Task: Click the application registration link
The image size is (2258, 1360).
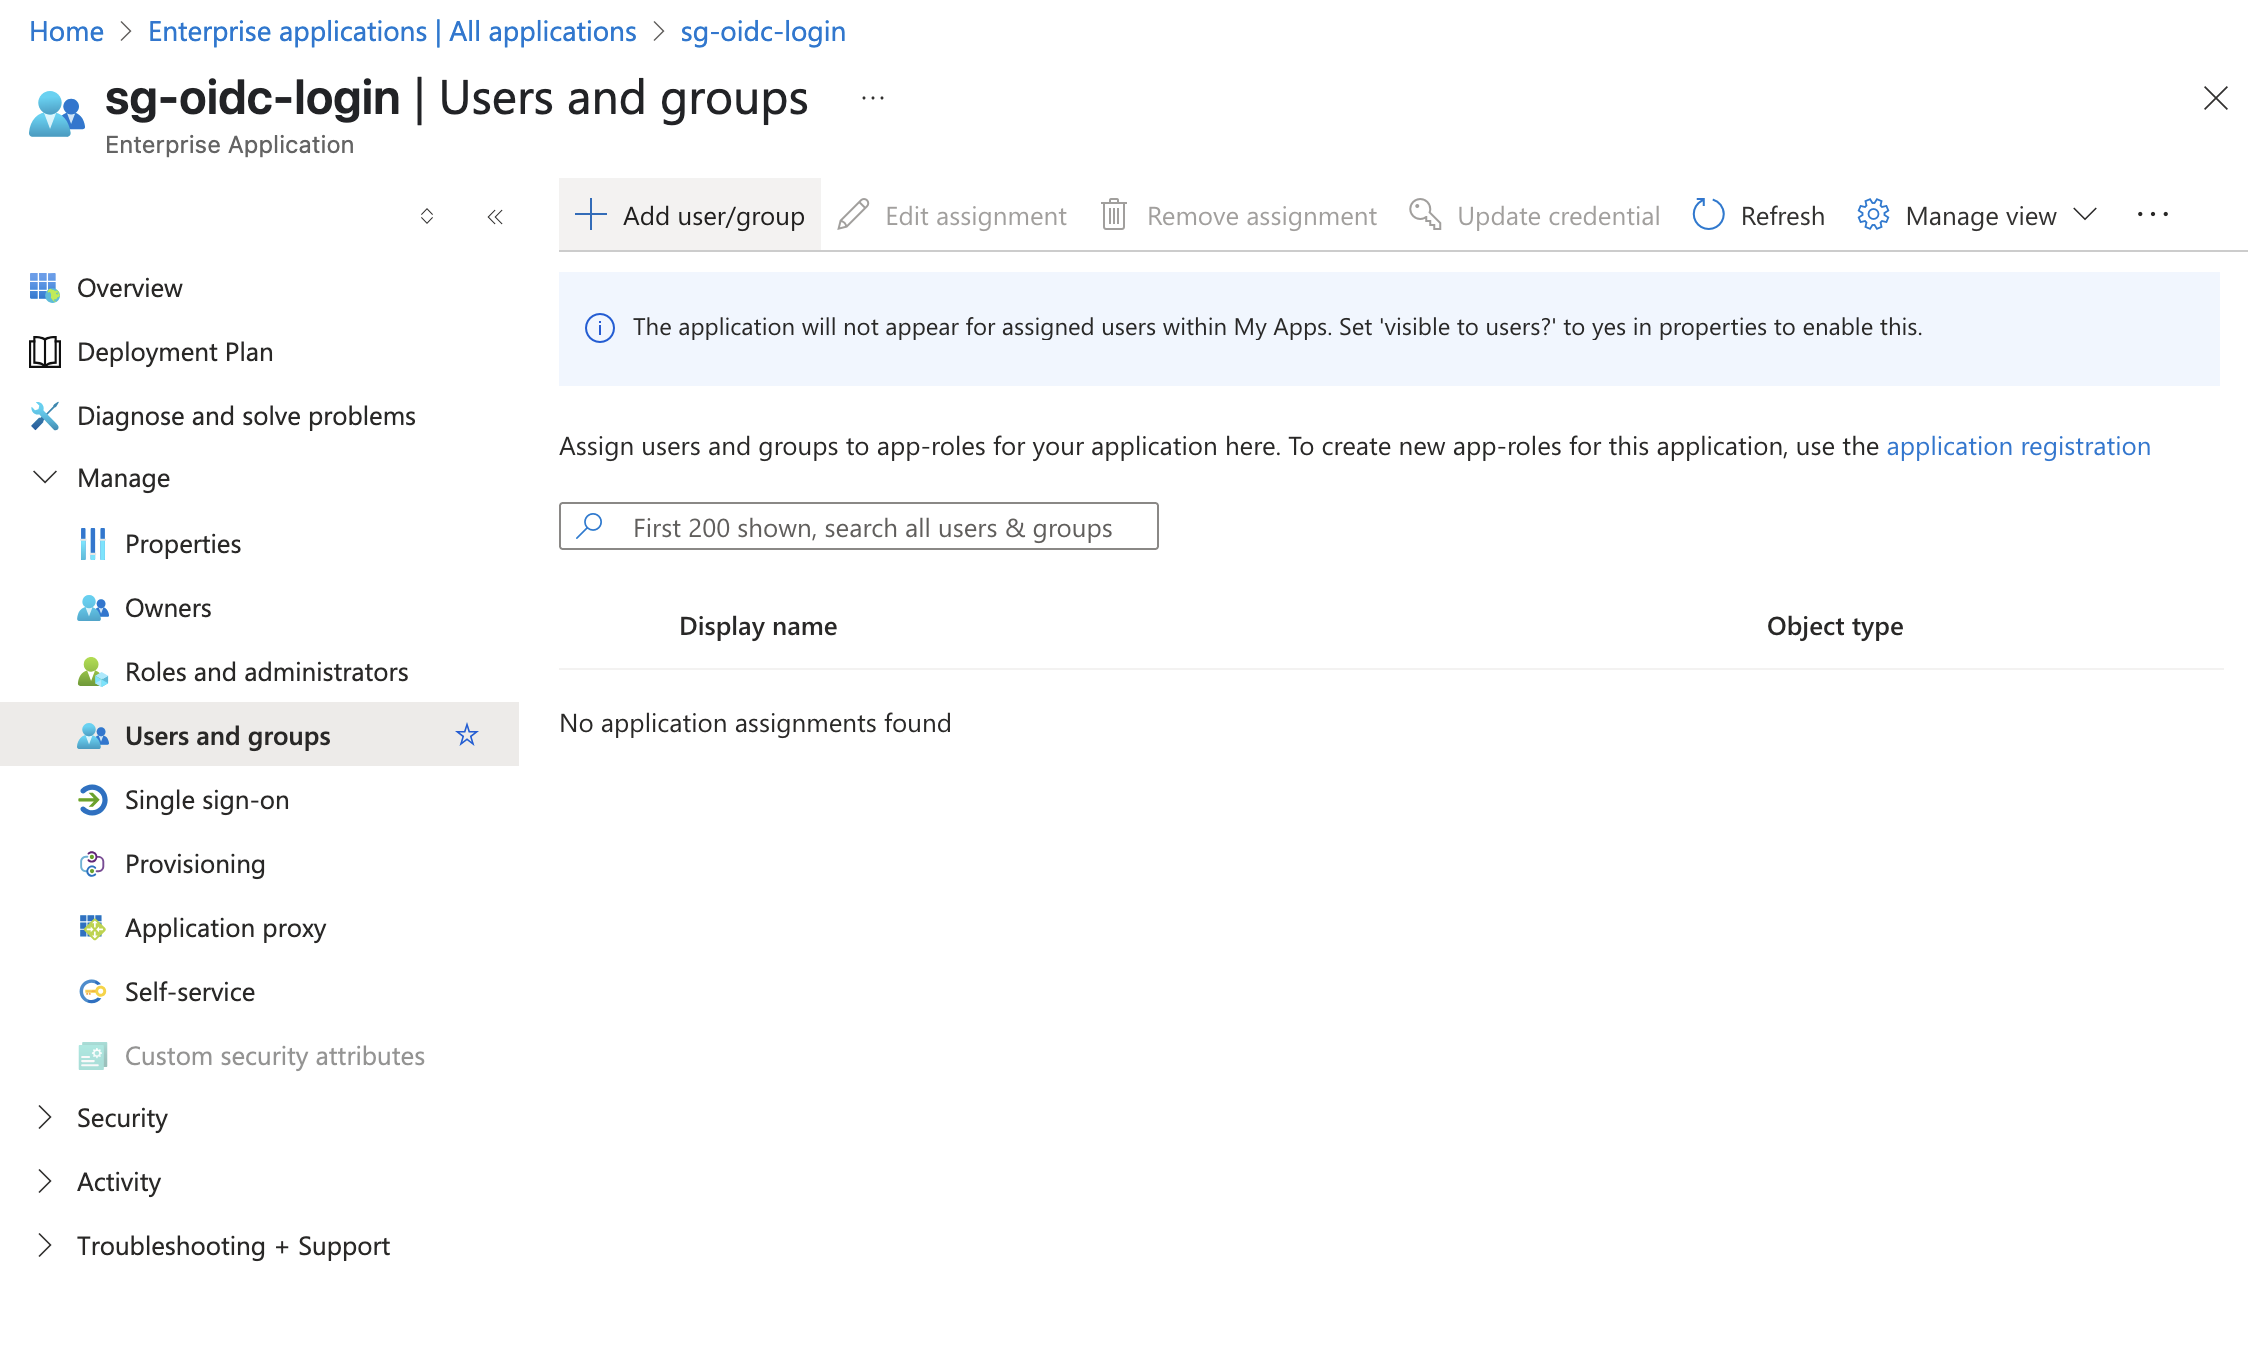Action: [2018, 446]
